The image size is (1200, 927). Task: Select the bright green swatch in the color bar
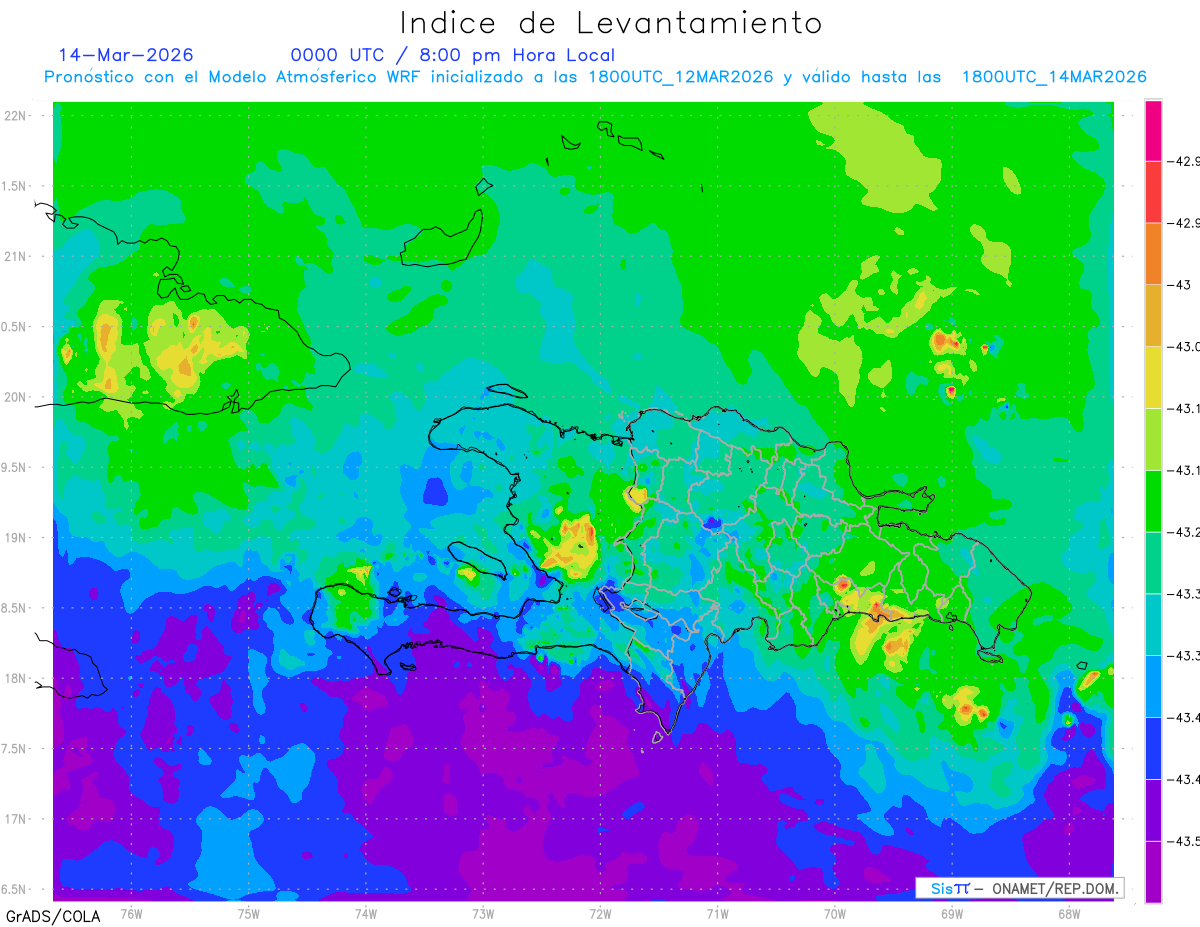tap(1153, 501)
